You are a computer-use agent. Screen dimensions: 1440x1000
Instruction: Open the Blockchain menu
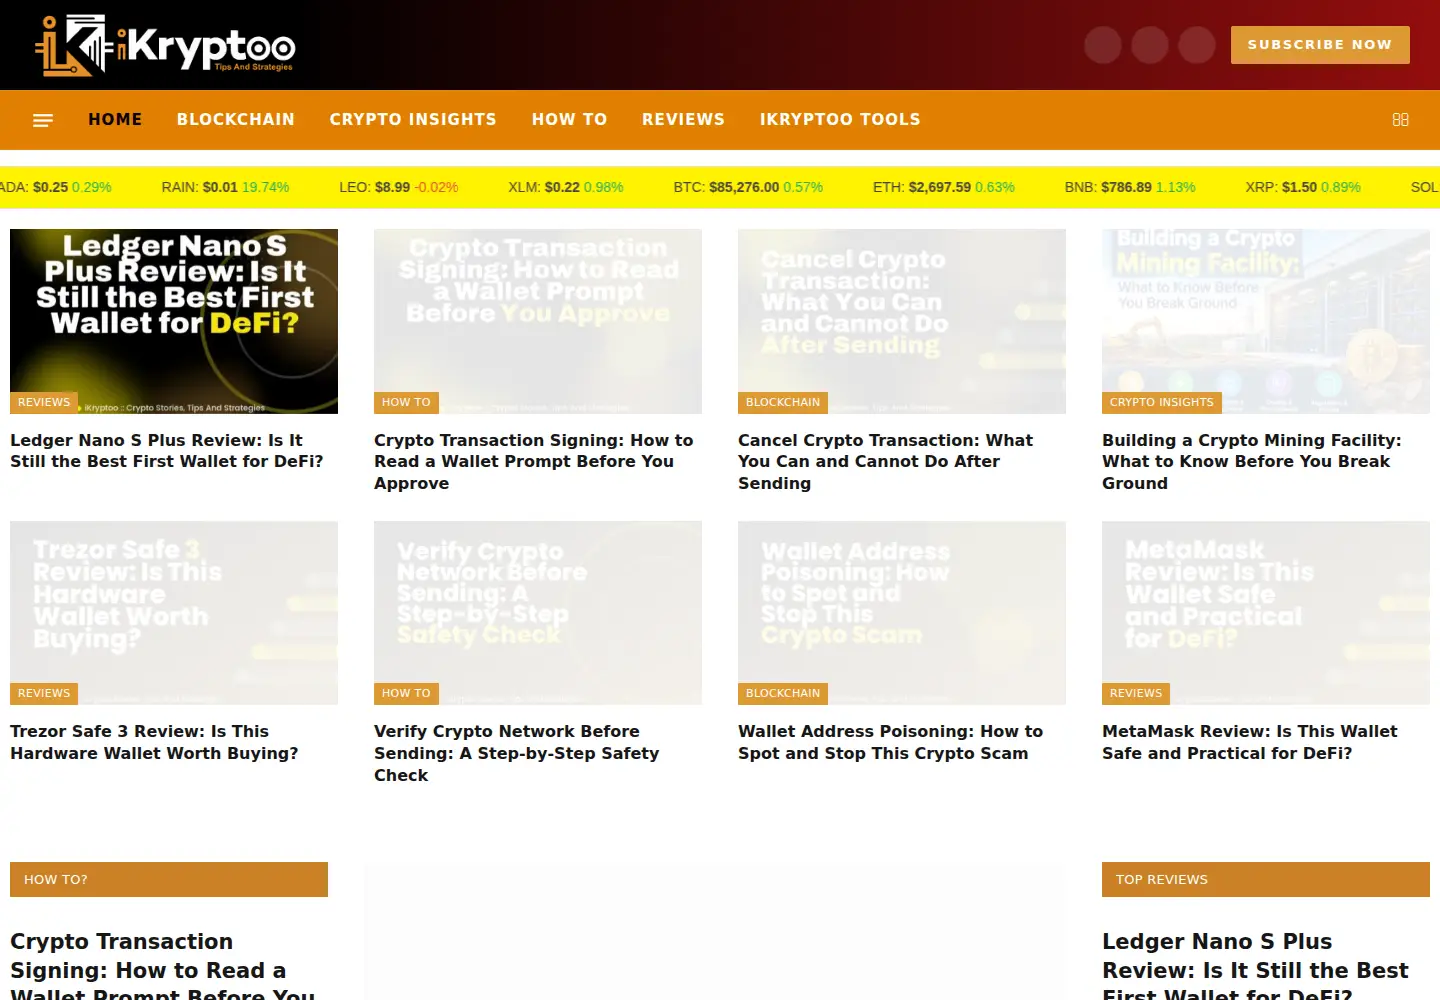(236, 119)
